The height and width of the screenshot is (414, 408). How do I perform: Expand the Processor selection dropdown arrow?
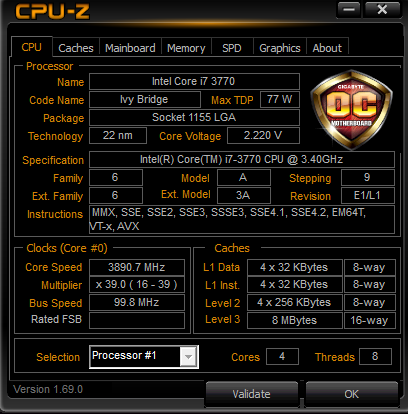188,357
